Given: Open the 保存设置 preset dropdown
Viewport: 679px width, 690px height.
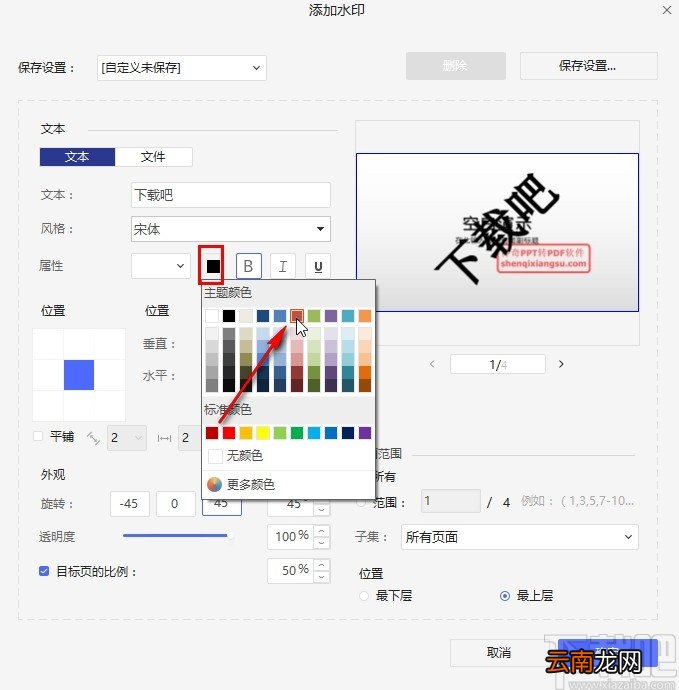Looking at the screenshot, I should point(182,68).
